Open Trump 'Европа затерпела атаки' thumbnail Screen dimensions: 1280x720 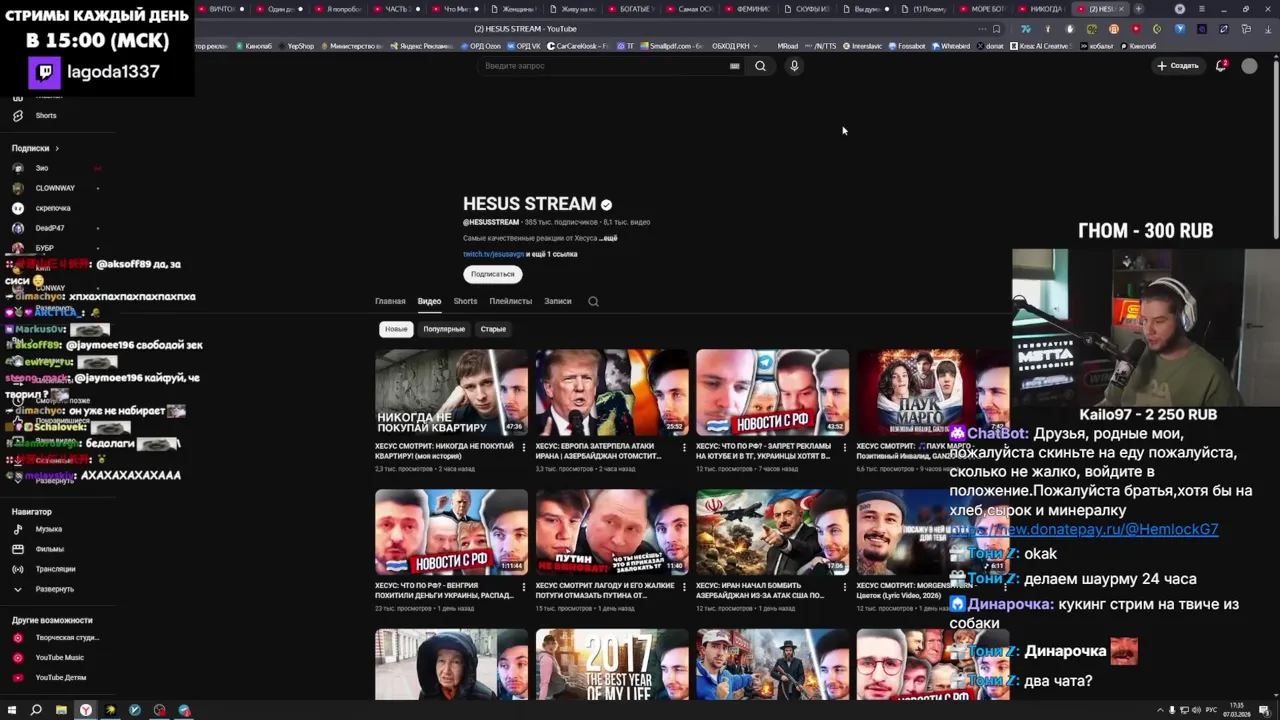pos(612,392)
